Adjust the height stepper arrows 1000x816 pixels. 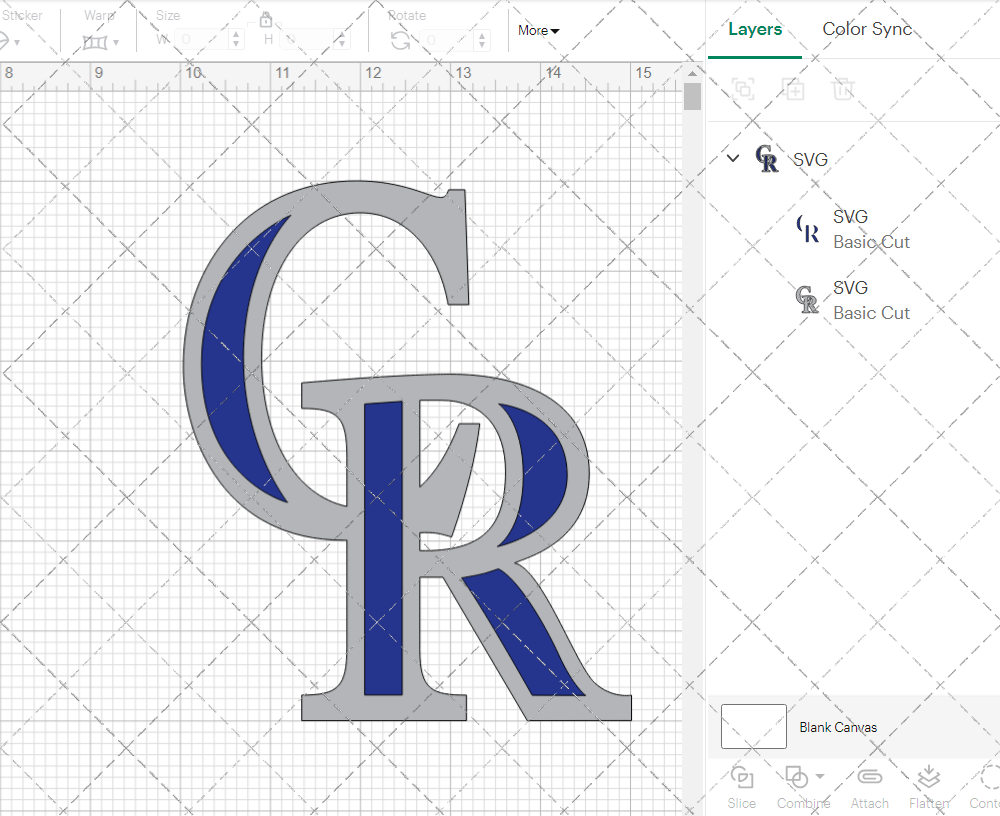tap(342, 40)
